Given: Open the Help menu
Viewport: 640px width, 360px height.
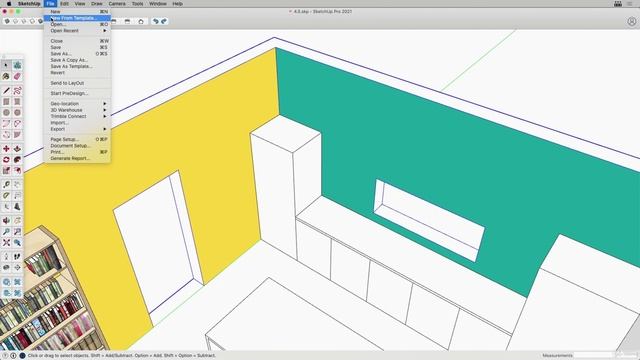Looking at the screenshot, I should (177, 4).
